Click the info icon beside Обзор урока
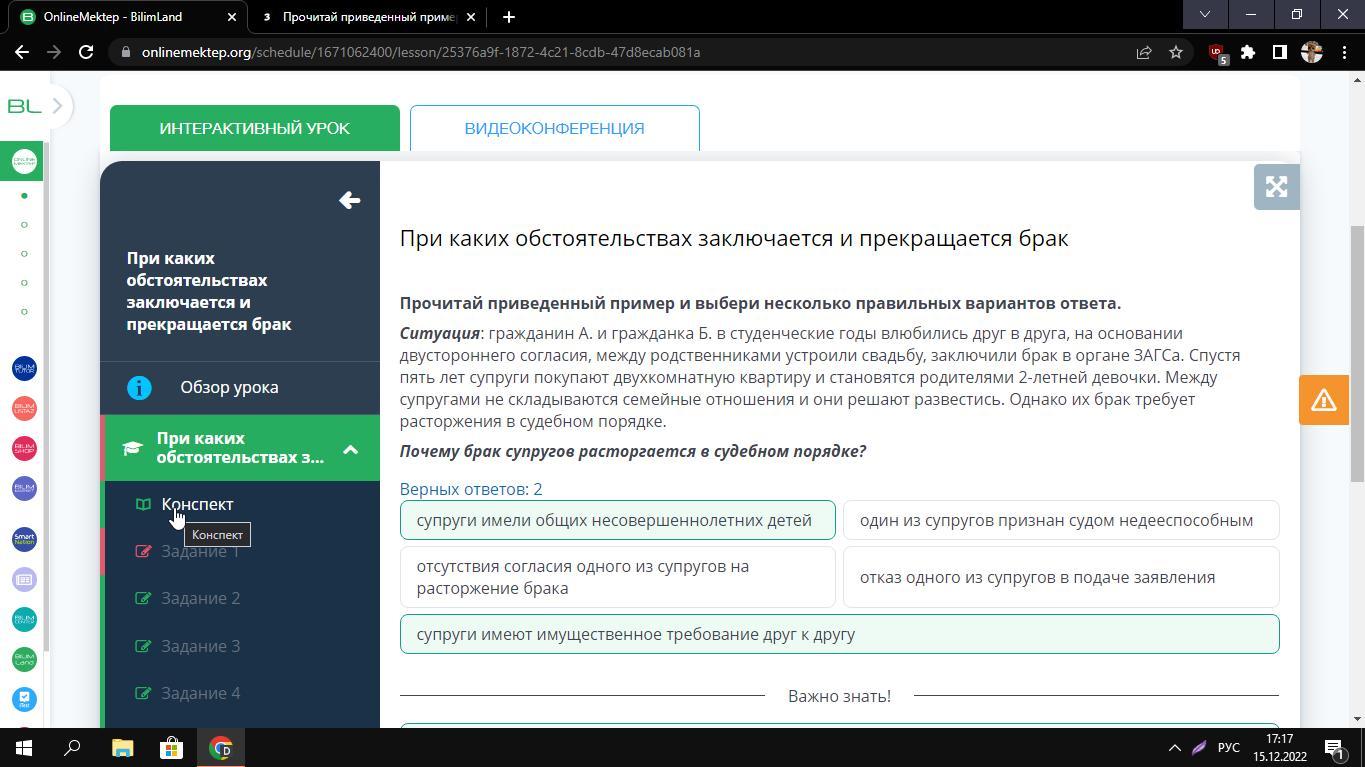The height and width of the screenshot is (767, 1365). pos(139,388)
